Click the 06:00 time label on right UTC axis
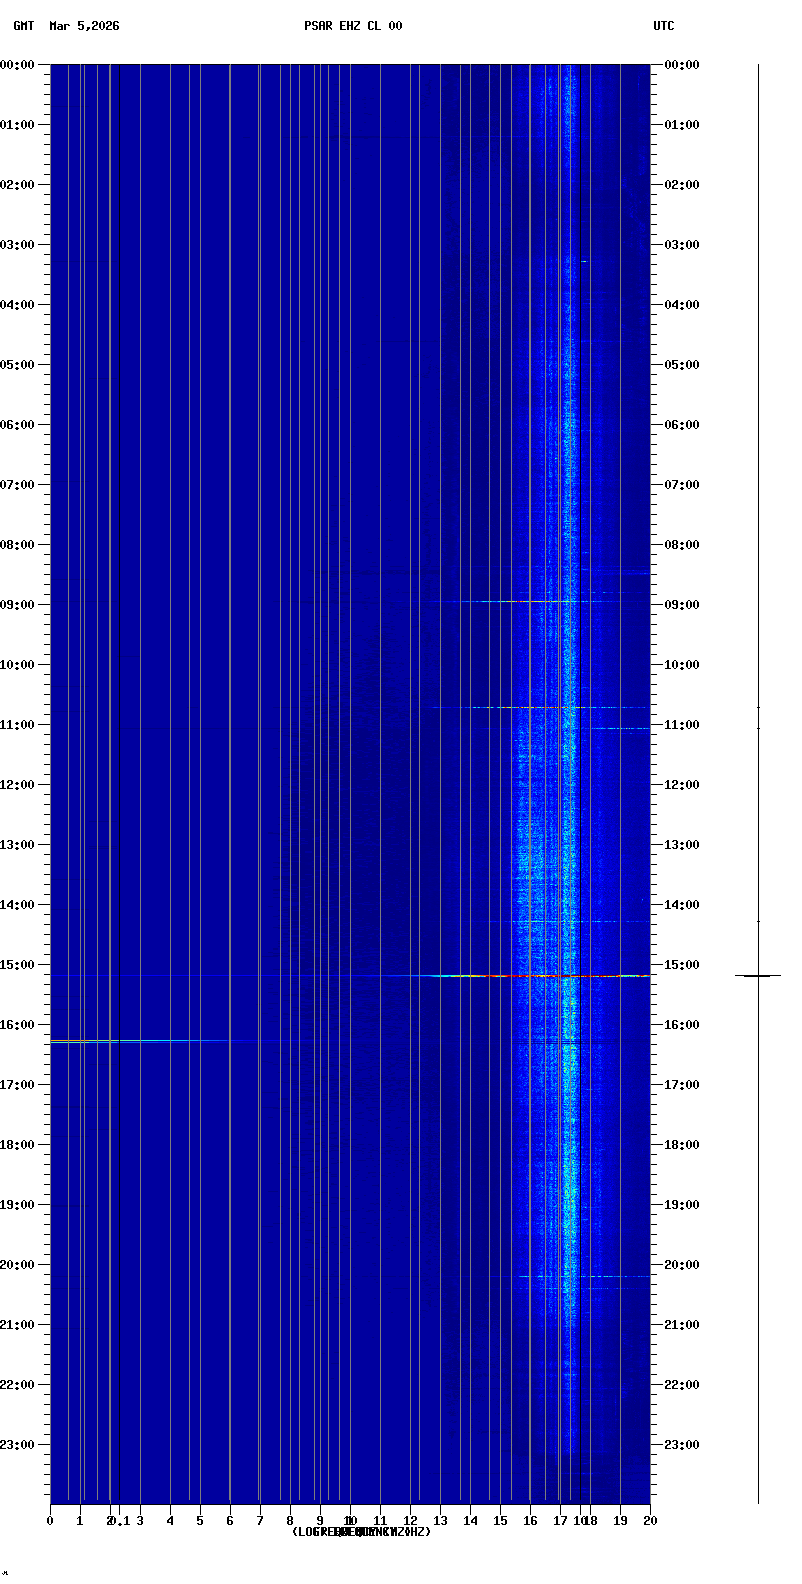This screenshot has height=1584, width=802. point(681,425)
